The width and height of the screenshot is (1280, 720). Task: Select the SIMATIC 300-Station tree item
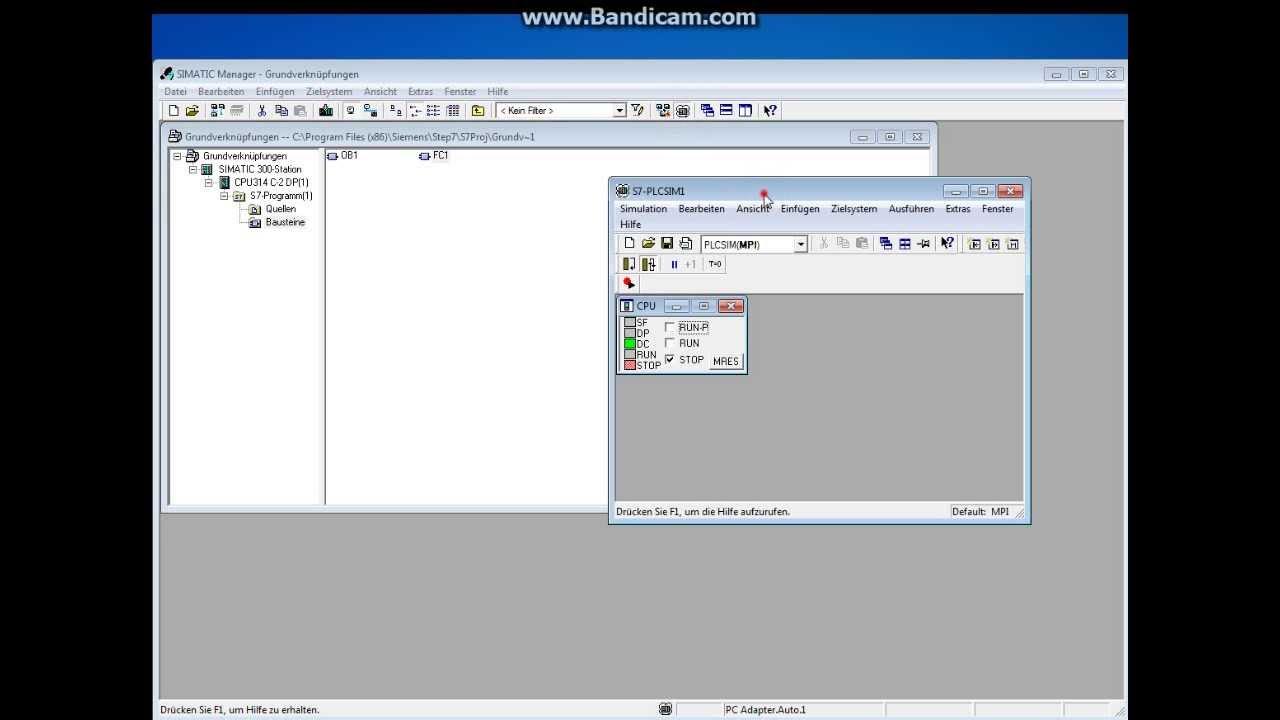[260, 169]
